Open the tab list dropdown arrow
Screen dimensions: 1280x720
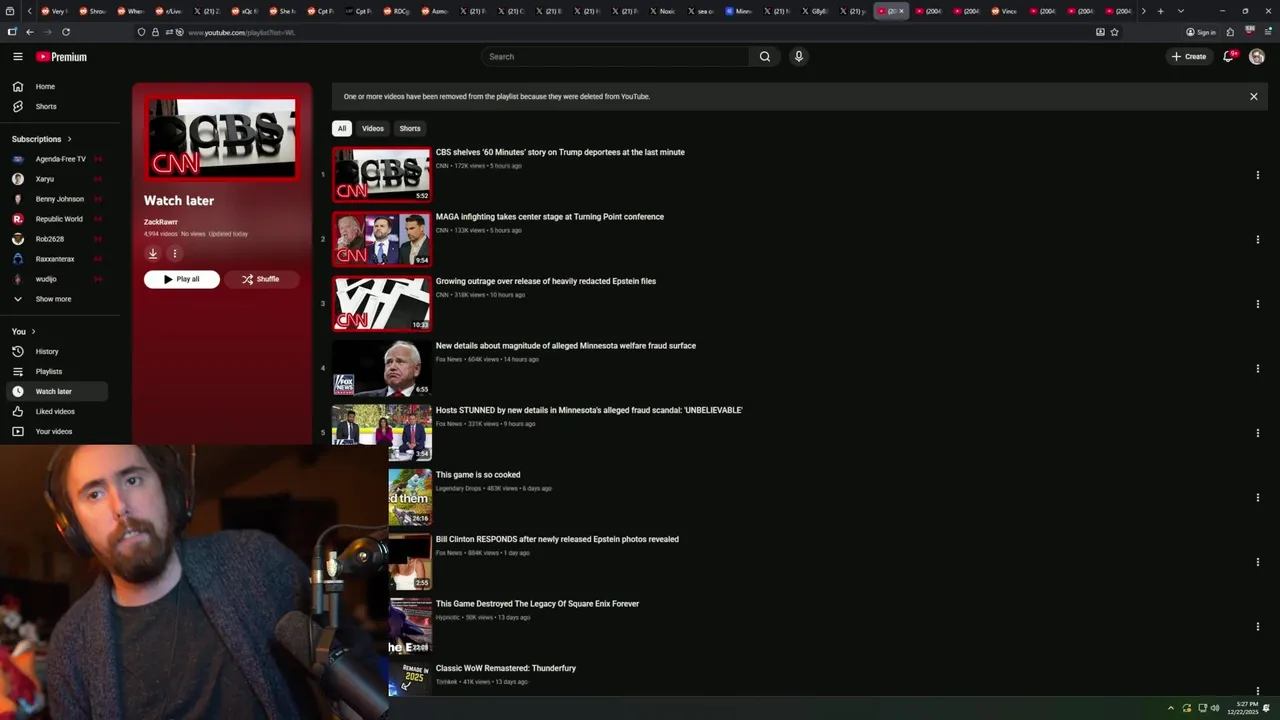[x=1181, y=11]
